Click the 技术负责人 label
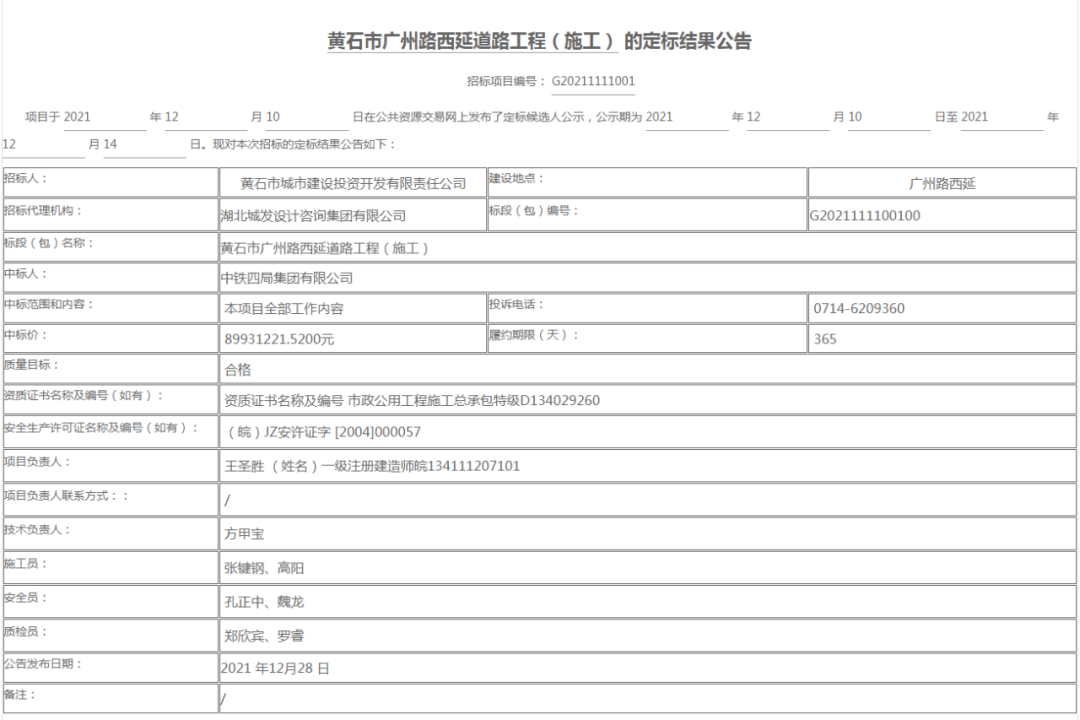Viewport: 1080px width, 720px height. click(x=37, y=529)
